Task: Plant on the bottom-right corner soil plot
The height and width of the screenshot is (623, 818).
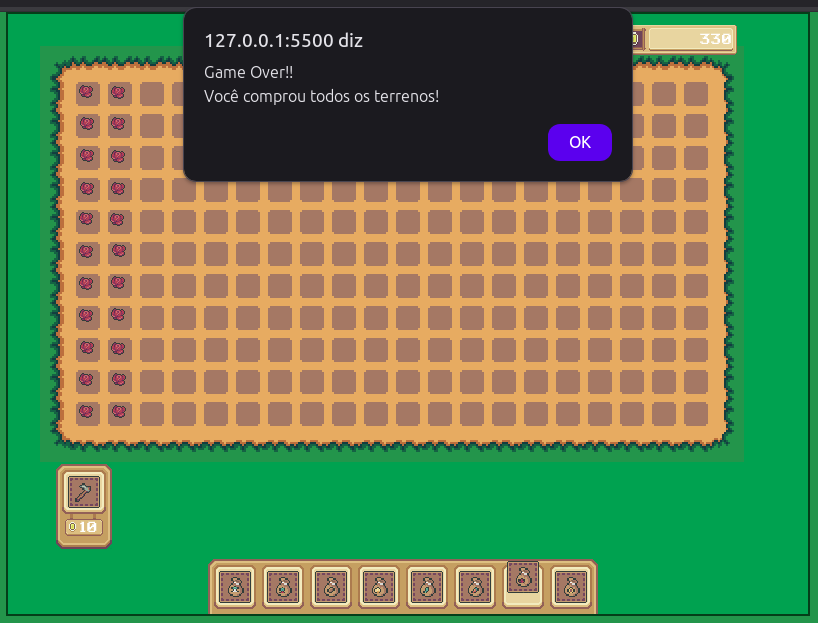Action: coord(696,413)
